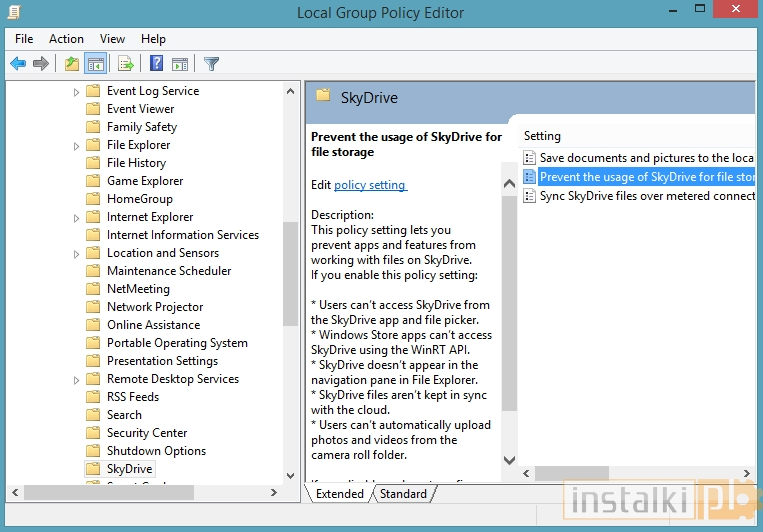Click tree pane horizontal scroll left arrow

(x=15, y=493)
